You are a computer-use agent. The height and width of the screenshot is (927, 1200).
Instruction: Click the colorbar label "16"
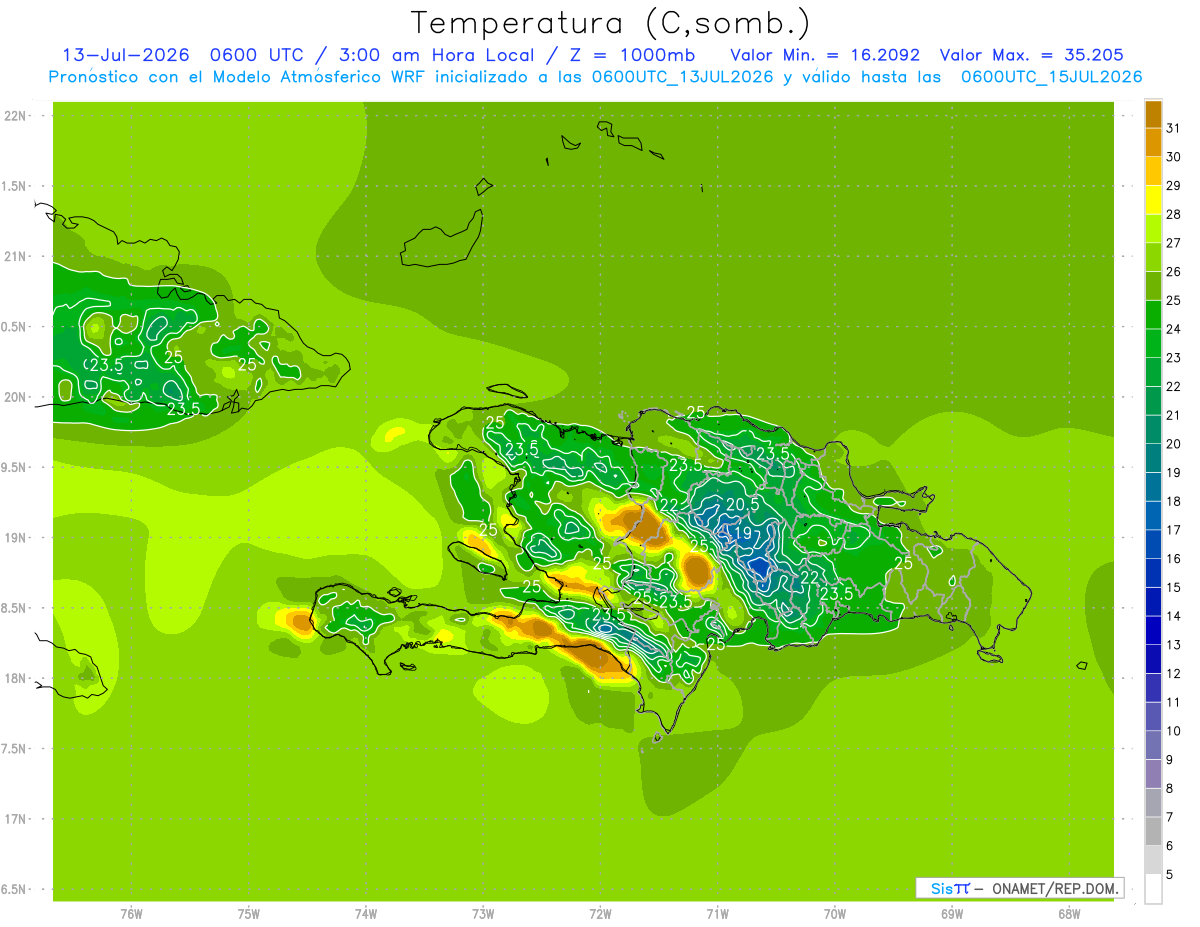coord(1174,559)
